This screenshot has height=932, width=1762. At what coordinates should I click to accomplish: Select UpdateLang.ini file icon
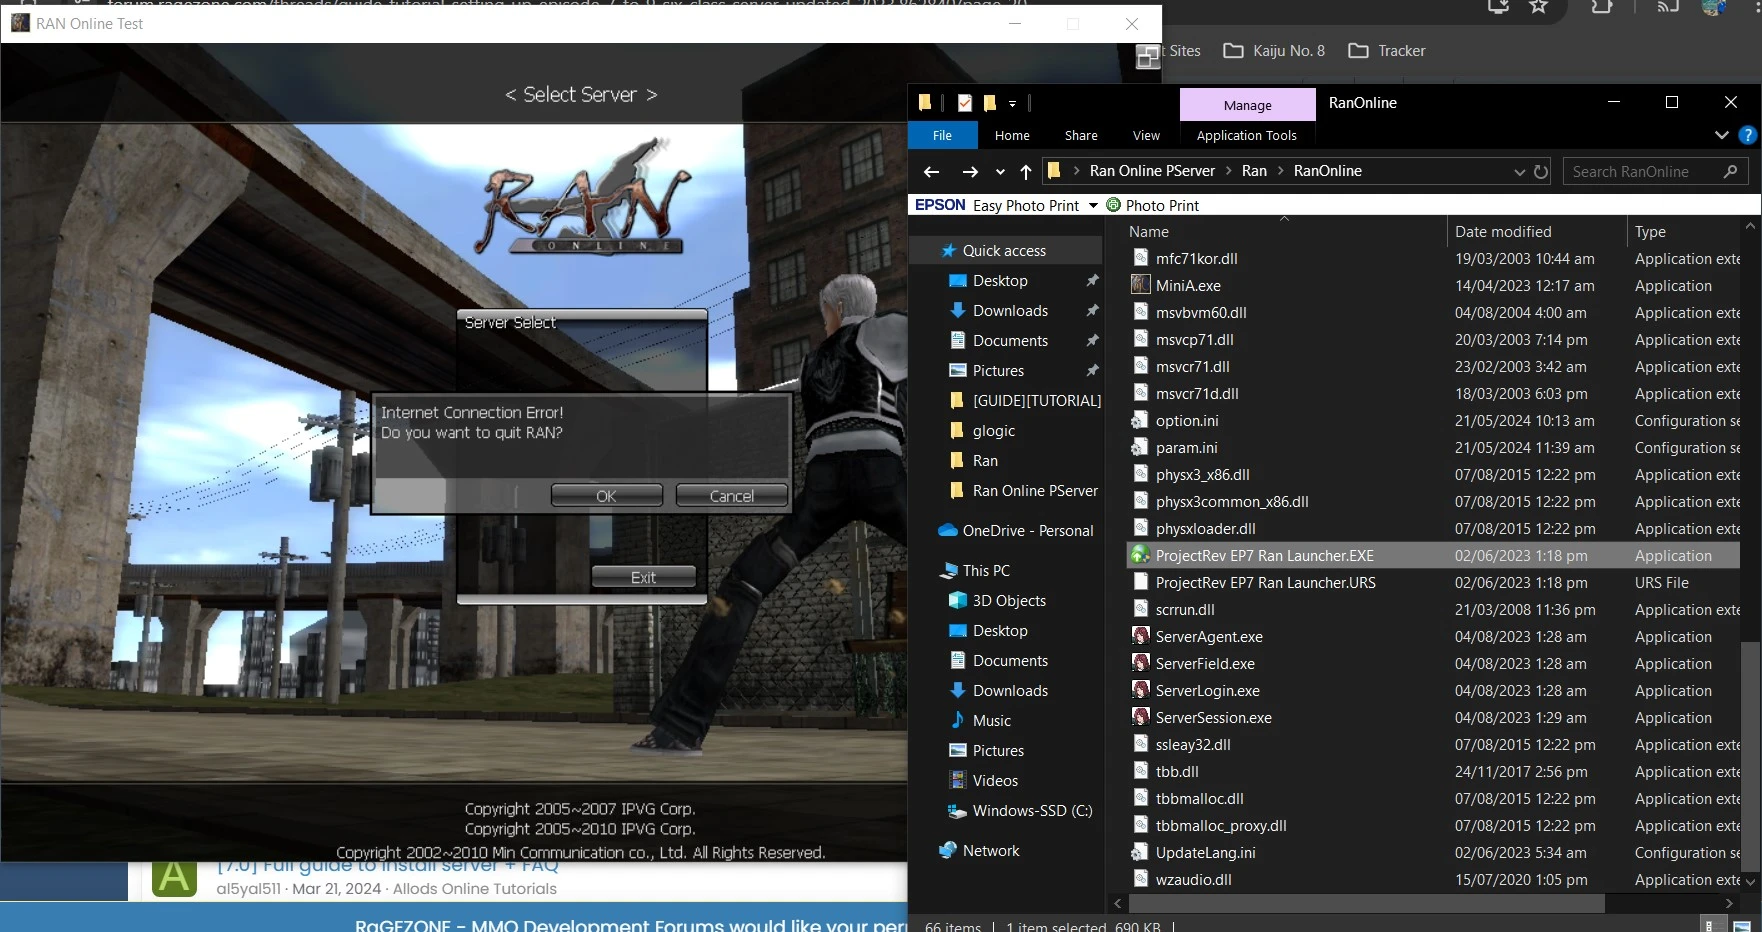point(1140,852)
